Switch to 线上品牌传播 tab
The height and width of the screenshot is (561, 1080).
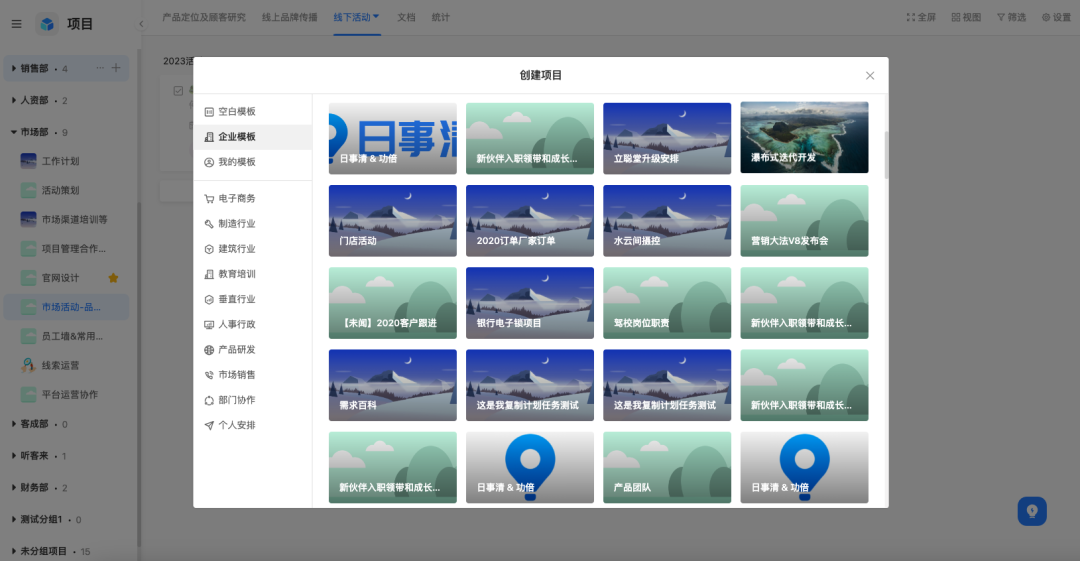(289, 17)
